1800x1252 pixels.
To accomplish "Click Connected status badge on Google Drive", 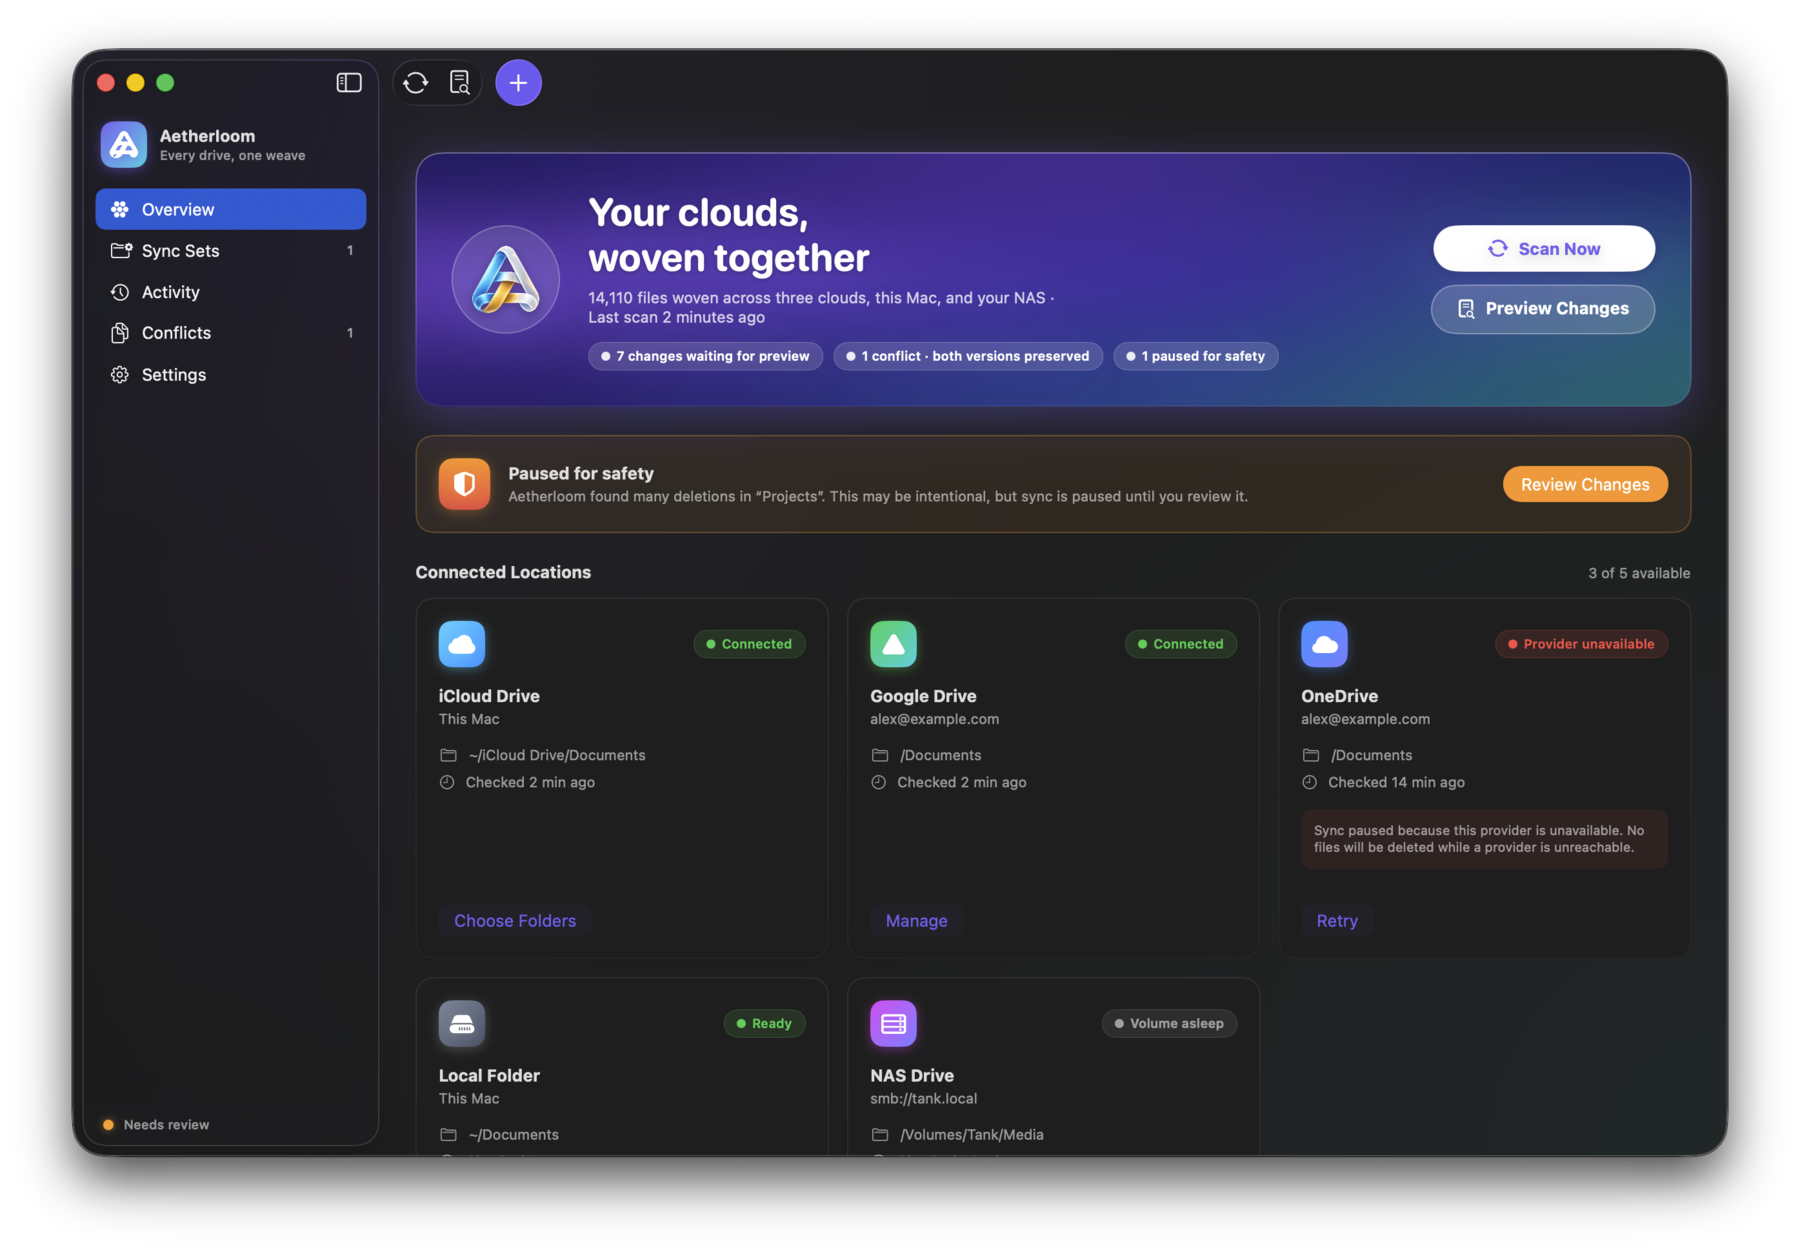I will 1181,644.
